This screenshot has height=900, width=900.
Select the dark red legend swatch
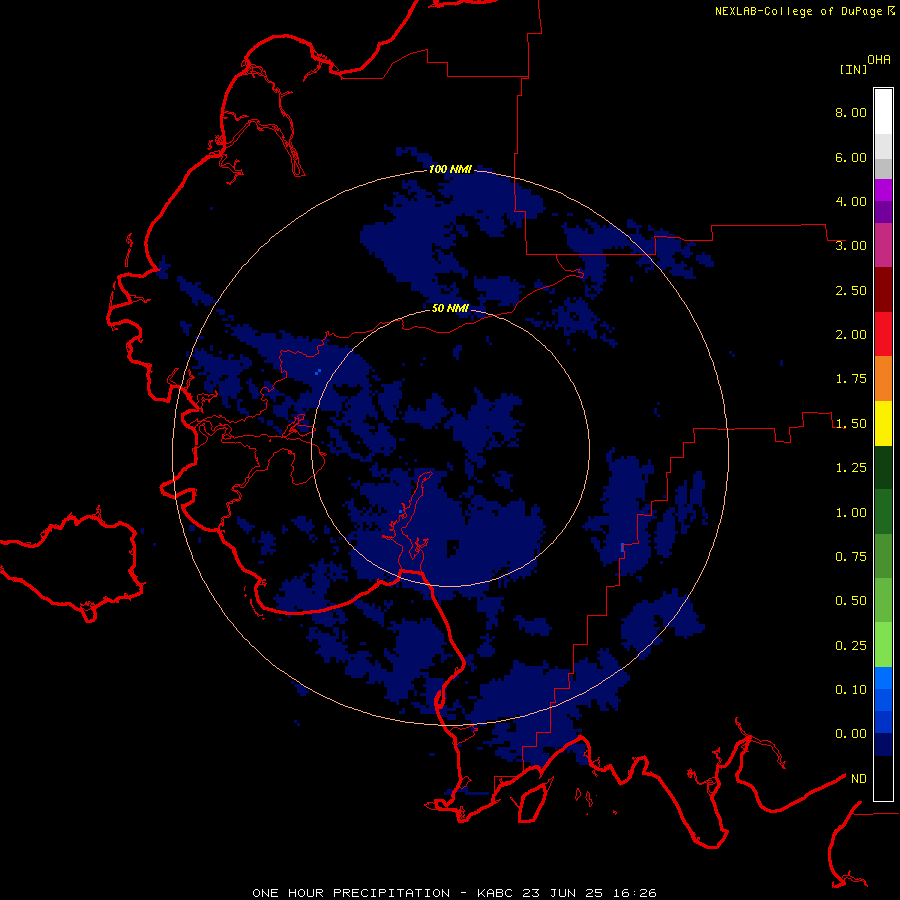click(883, 290)
